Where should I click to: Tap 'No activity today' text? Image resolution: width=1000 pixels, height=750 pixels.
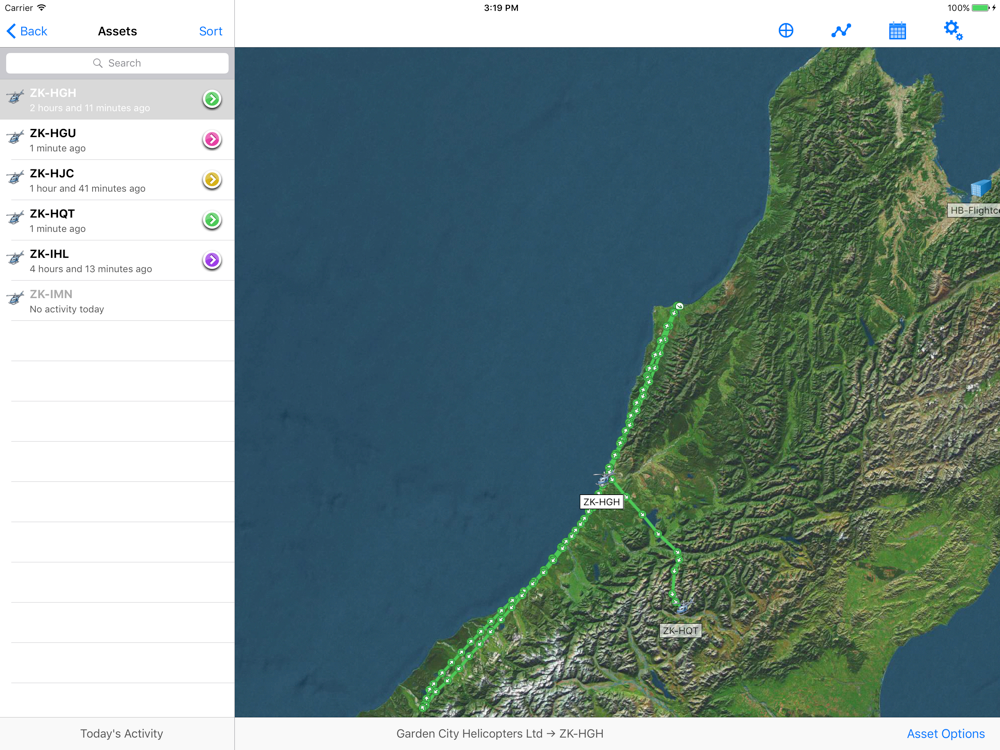pyautogui.click(x=66, y=309)
